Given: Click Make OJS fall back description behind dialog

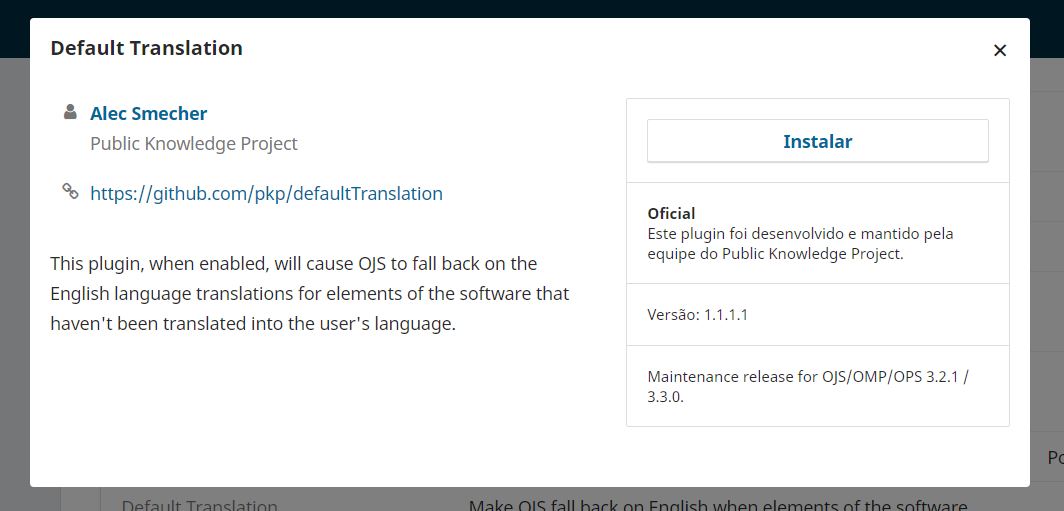Looking at the screenshot, I should (717, 504).
